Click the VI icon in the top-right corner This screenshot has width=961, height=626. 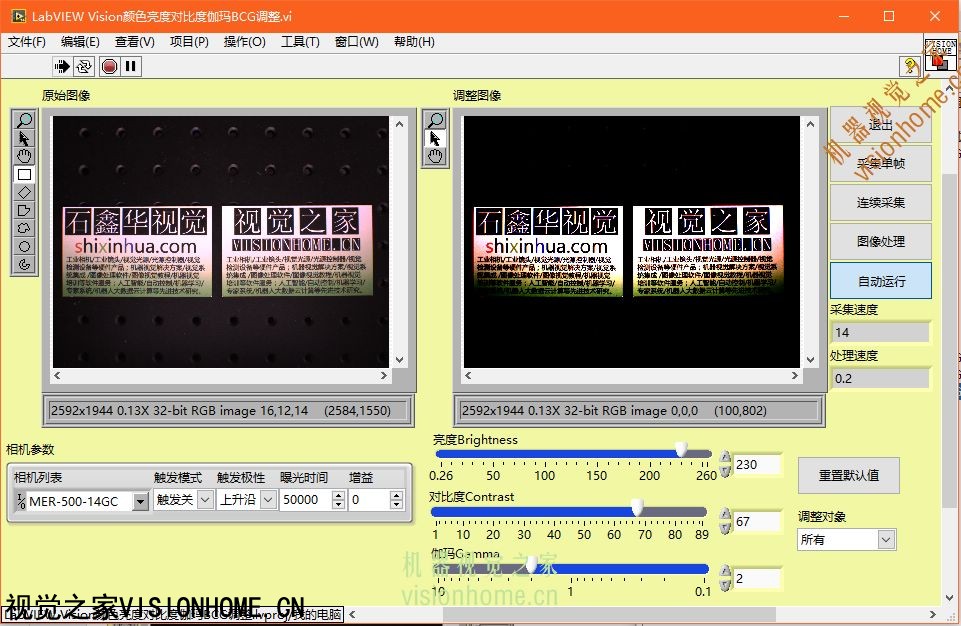[940, 54]
